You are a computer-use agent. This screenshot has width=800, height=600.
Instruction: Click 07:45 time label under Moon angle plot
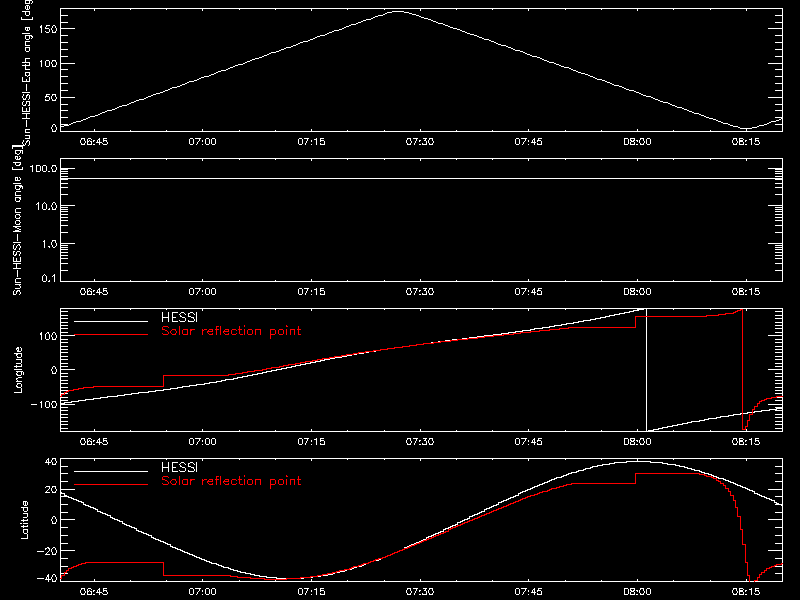pyautogui.click(x=529, y=292)
